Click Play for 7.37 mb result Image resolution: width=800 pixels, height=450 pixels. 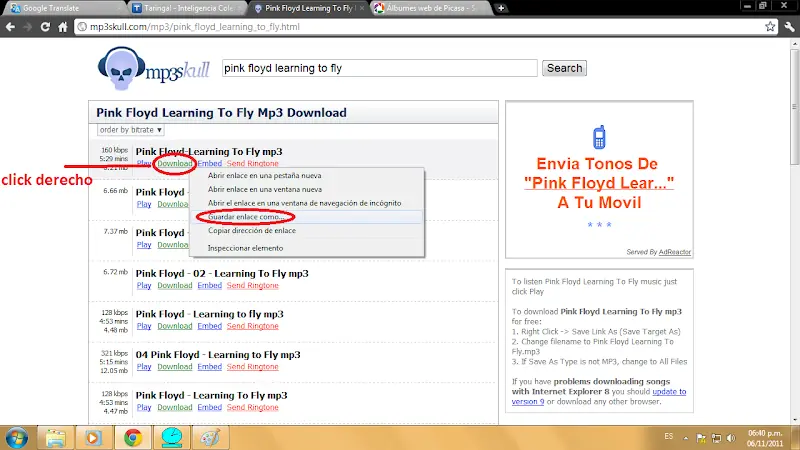pos(144,245)
